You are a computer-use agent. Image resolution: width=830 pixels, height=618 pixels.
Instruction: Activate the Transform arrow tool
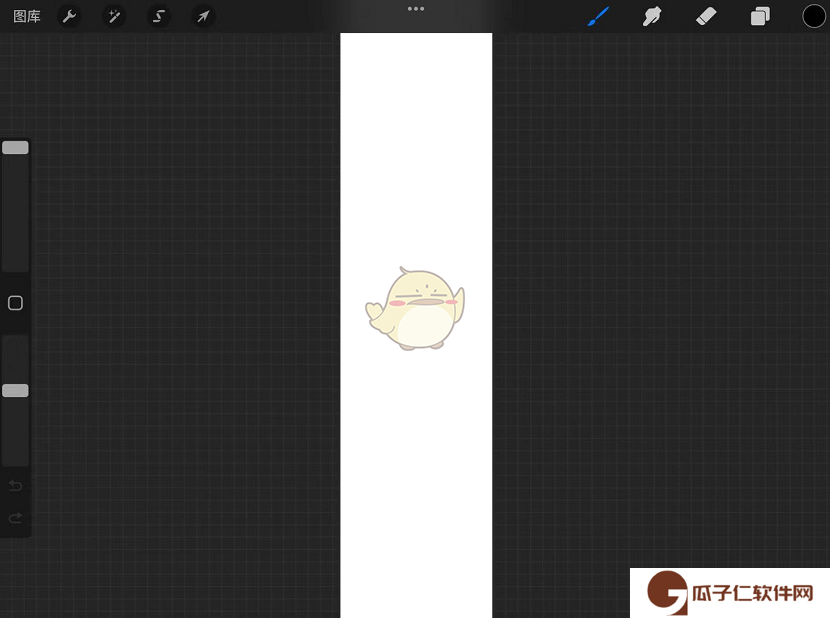coord(203,16)
